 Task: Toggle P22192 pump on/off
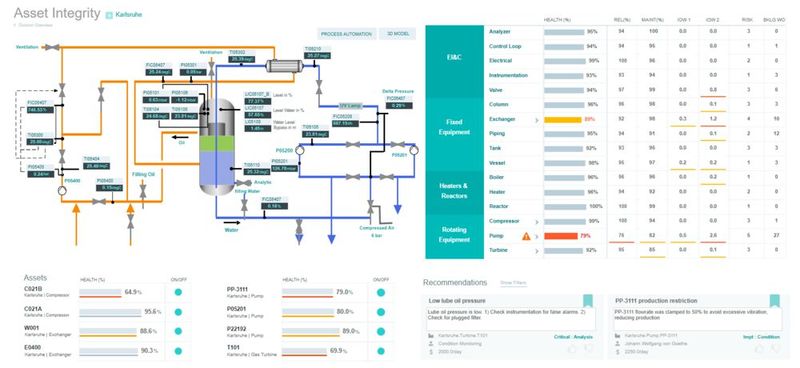tap(381, 331)
